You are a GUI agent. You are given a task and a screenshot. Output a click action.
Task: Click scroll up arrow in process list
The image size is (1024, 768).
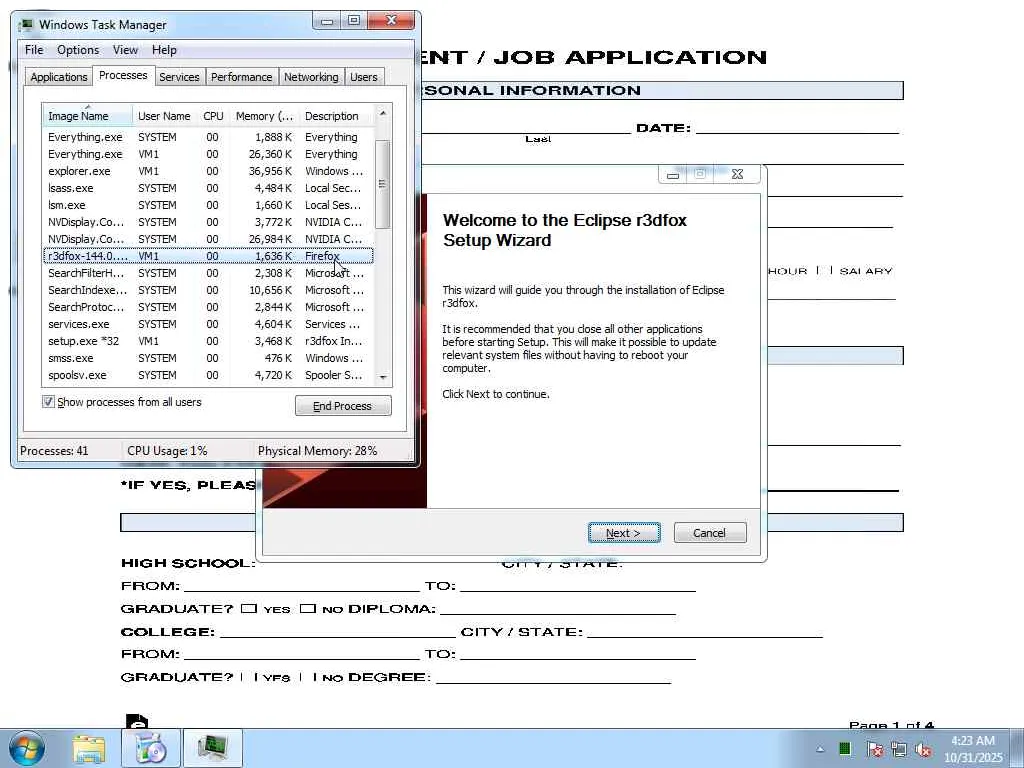click(383, 114)
